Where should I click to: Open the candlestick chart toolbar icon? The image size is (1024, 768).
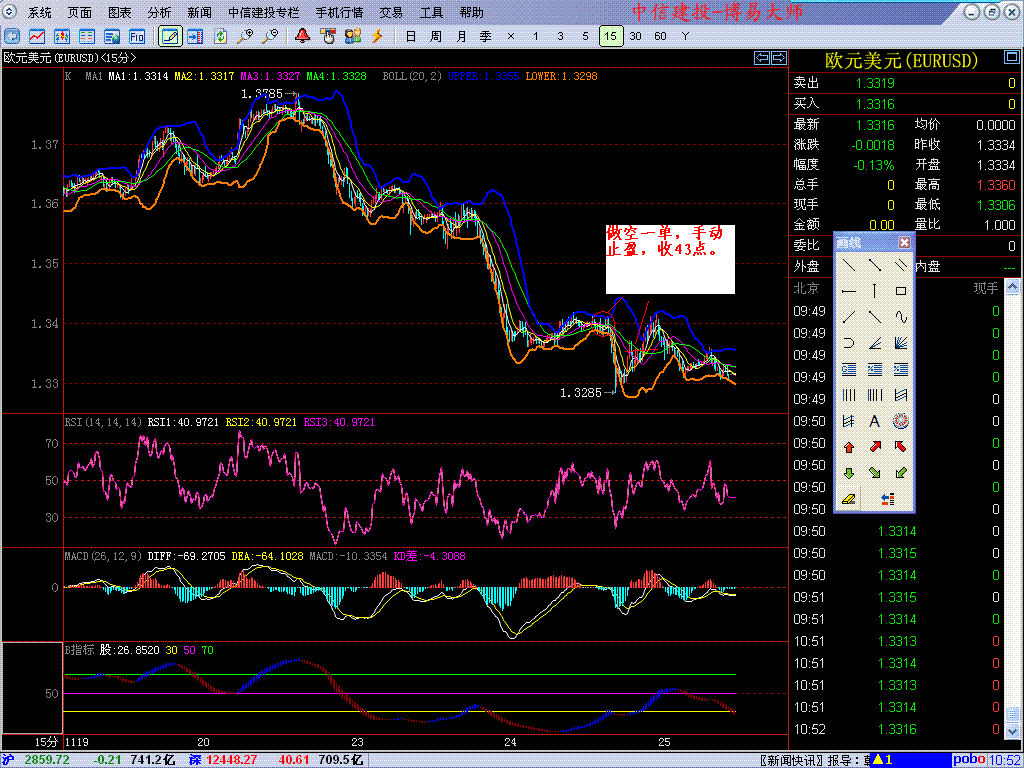coord(62,36)
